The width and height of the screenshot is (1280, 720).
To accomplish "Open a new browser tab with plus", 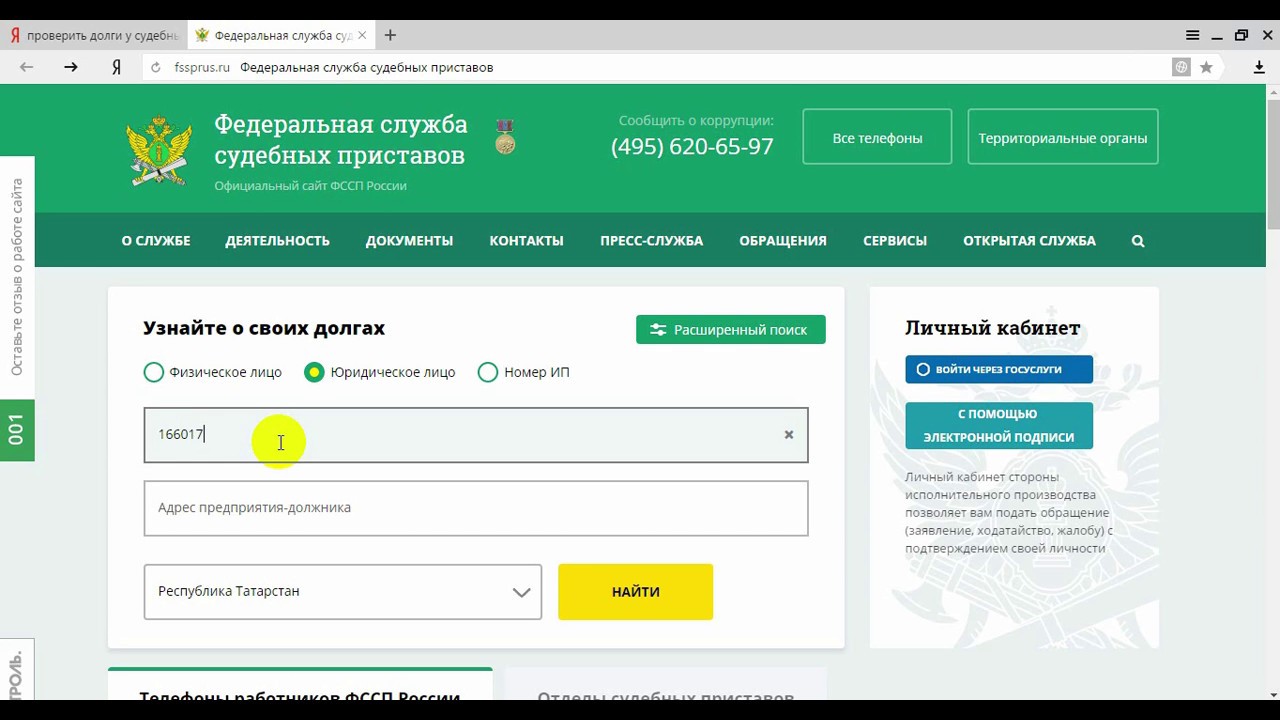I will click(390, 35).
